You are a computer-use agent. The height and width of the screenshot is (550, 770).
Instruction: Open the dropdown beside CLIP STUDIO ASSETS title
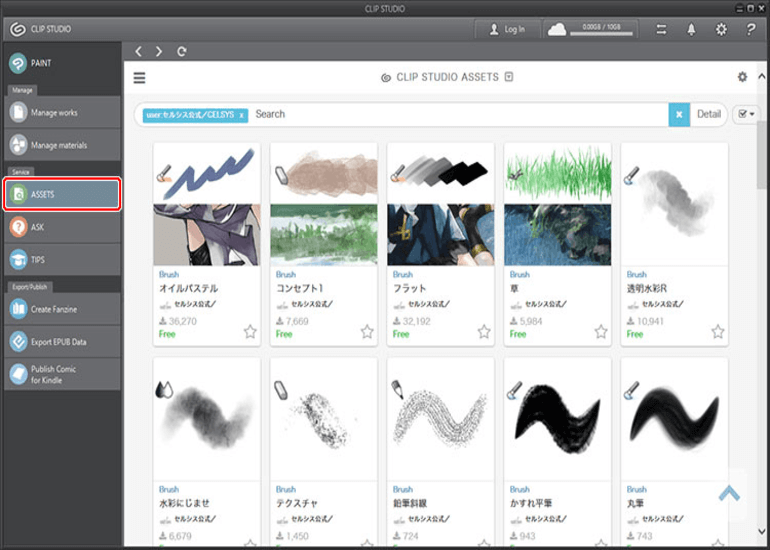509,77
